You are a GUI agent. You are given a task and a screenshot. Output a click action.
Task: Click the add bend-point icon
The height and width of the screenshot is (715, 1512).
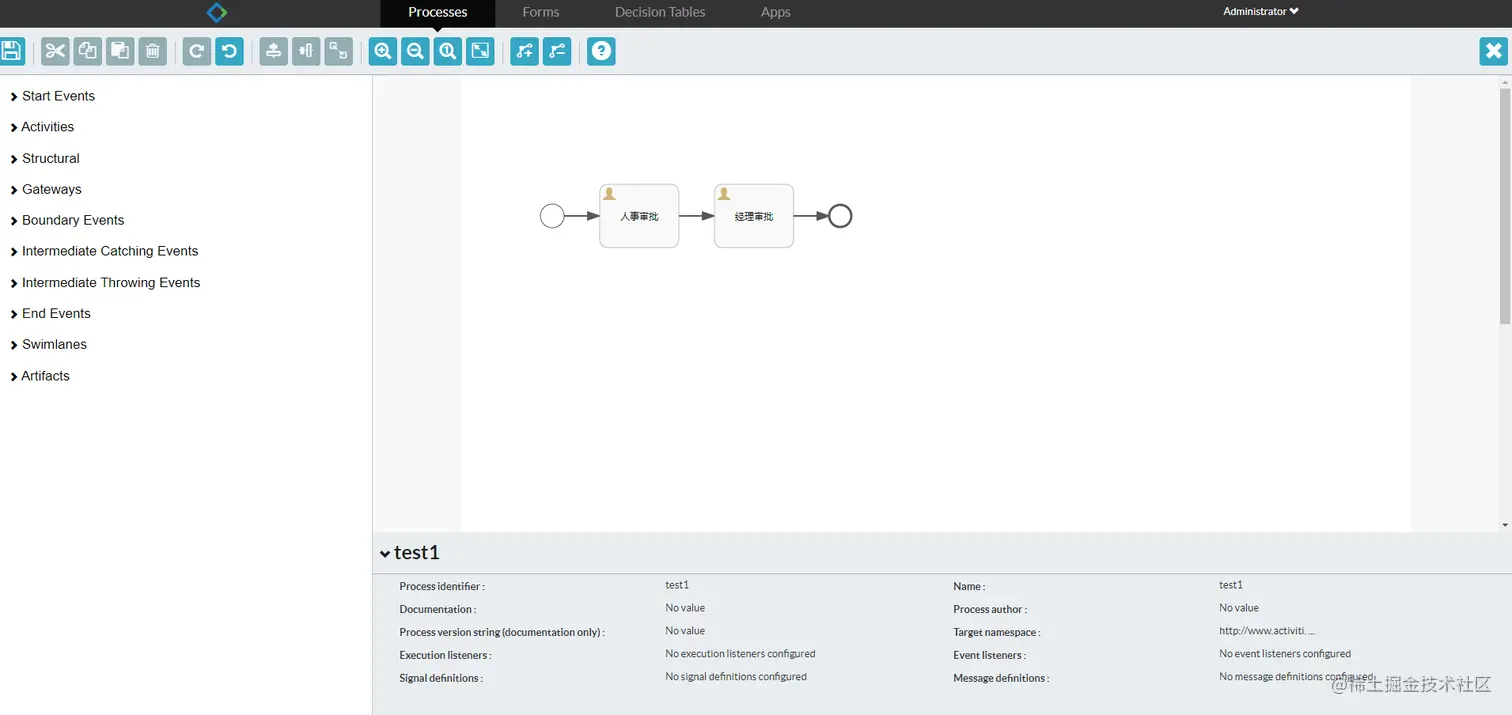click(x=525, y=51)
